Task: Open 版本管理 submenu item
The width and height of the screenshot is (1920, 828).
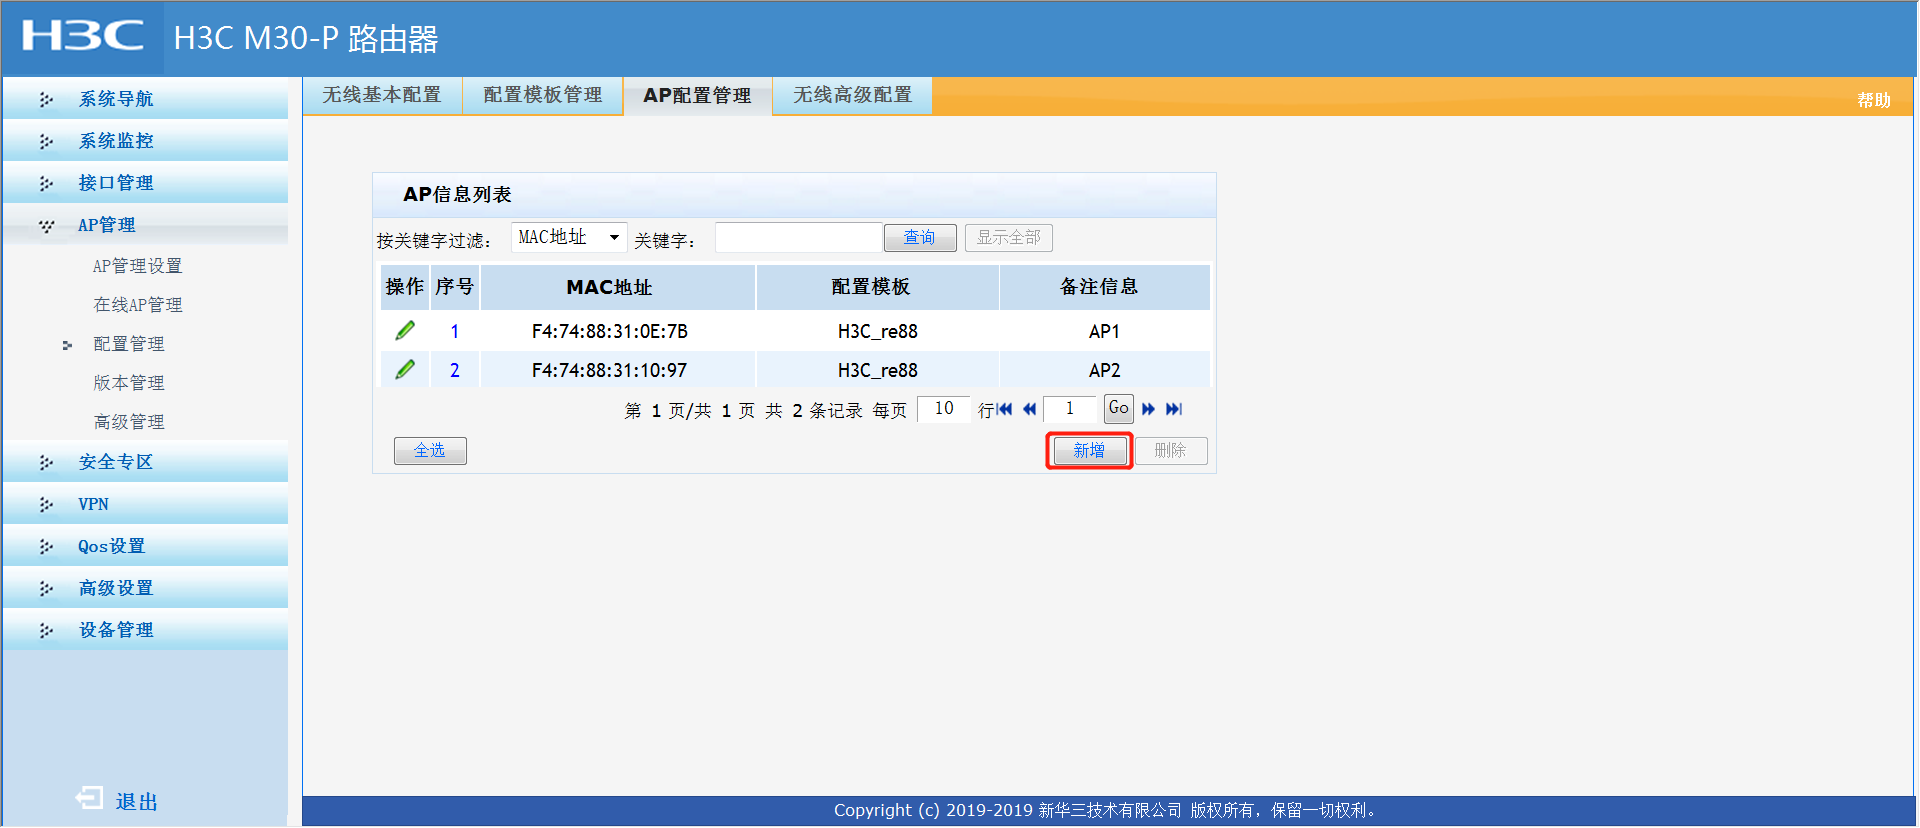Action: [129, 383]
